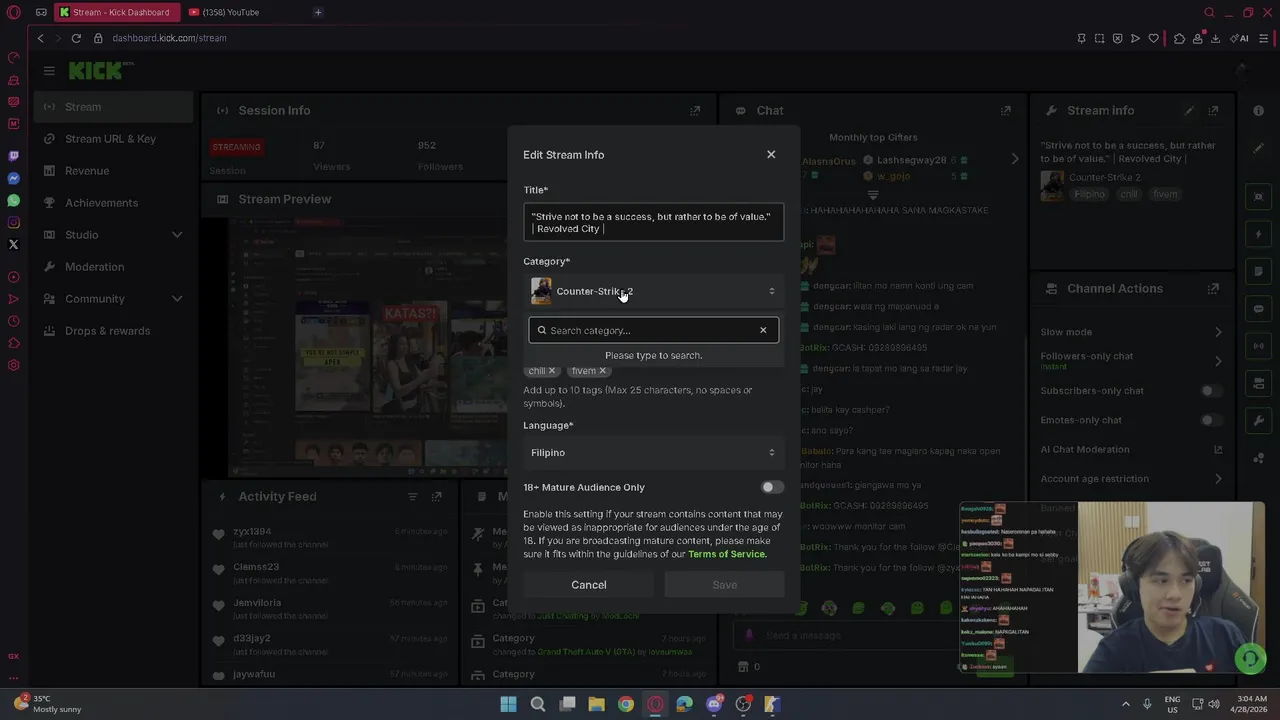1280x720 pixels.
Task: Show next Monthly top Gifters
Action: [x=1015, y=159]
